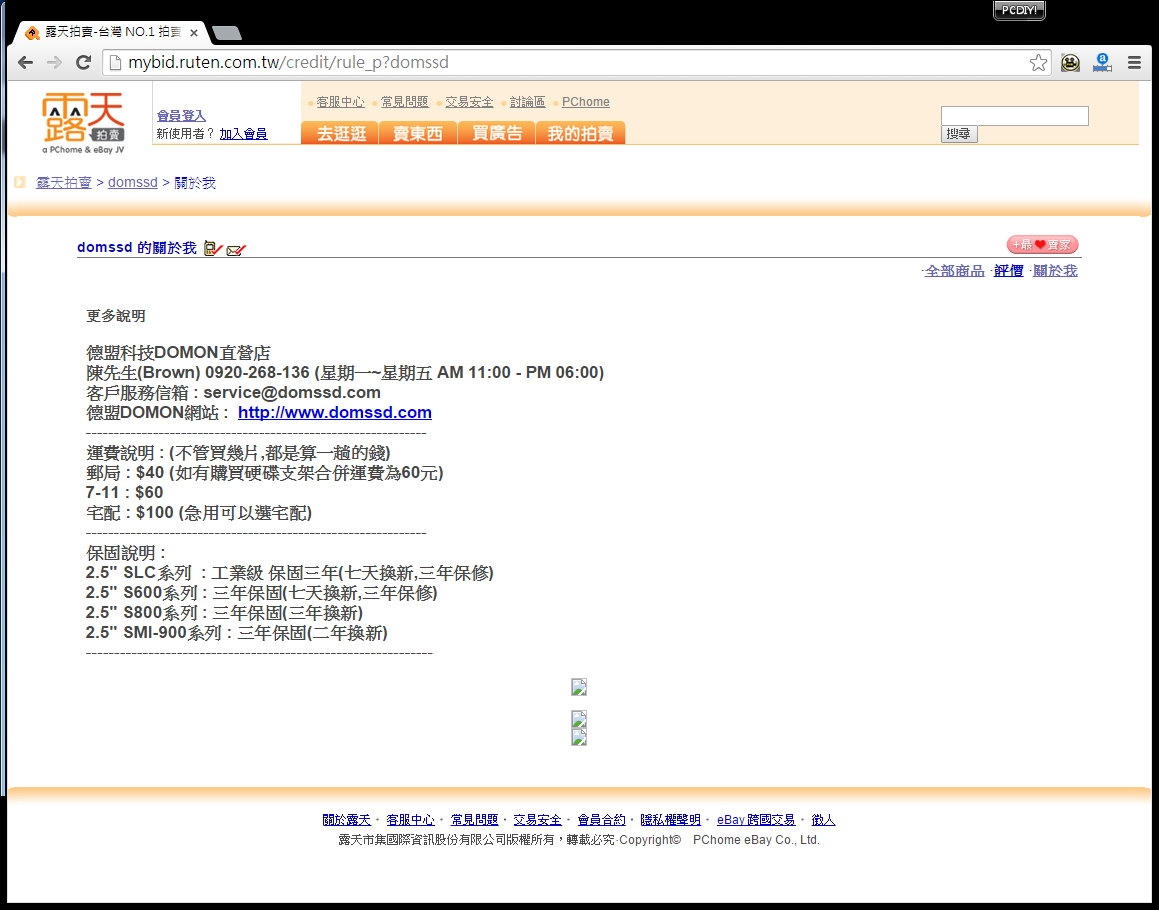Select the 露天拍賣-台灣 NO.1 browser tab
This screenshot has width=1159, height=910.
coord(111,33)
